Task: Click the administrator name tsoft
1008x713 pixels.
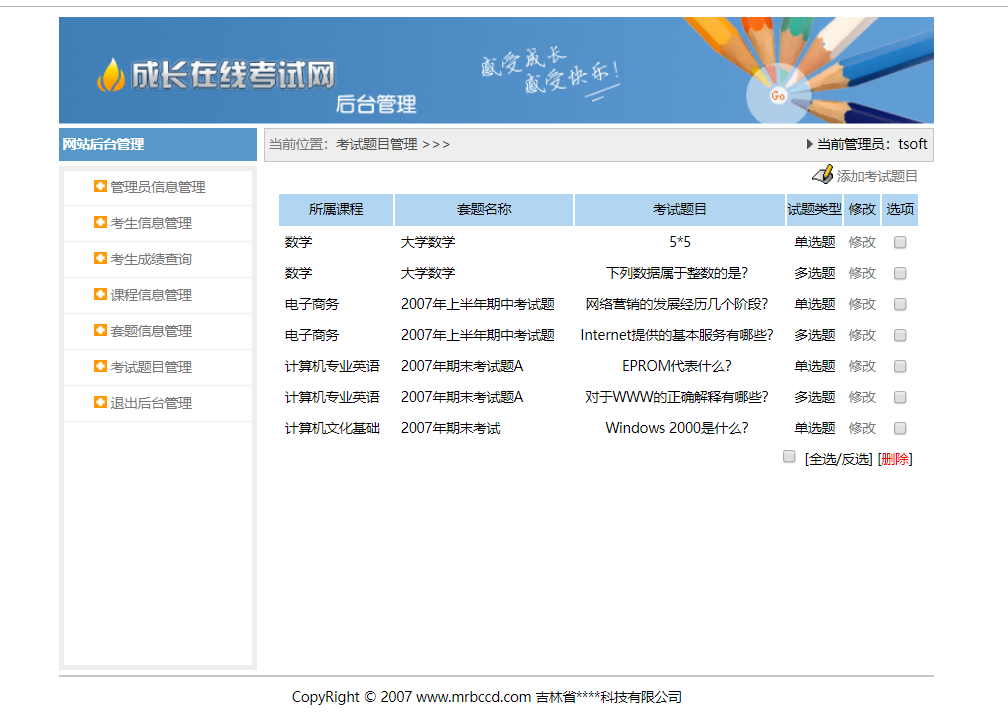Action: (913, 144)
